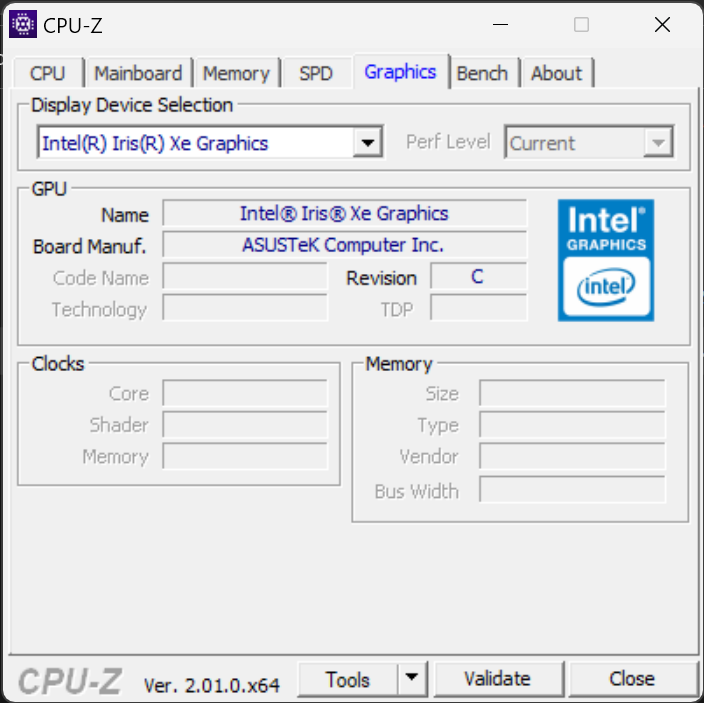Click the Memory Type field
Screen dimensions: 704x703
(x=572, y=424)
